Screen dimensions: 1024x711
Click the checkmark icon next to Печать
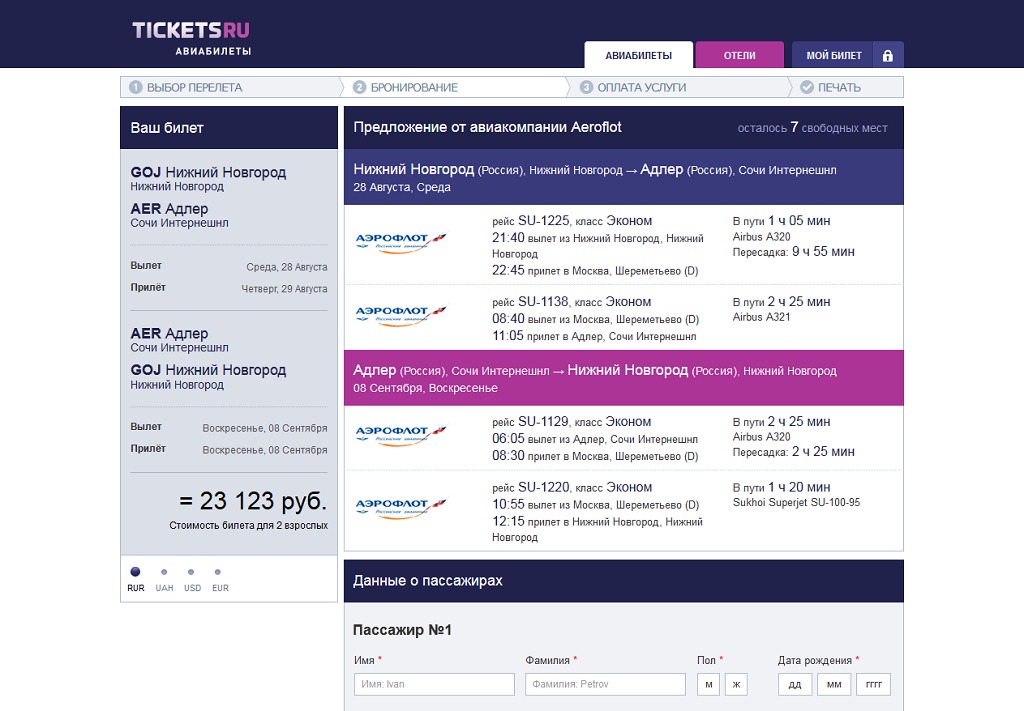806,87
